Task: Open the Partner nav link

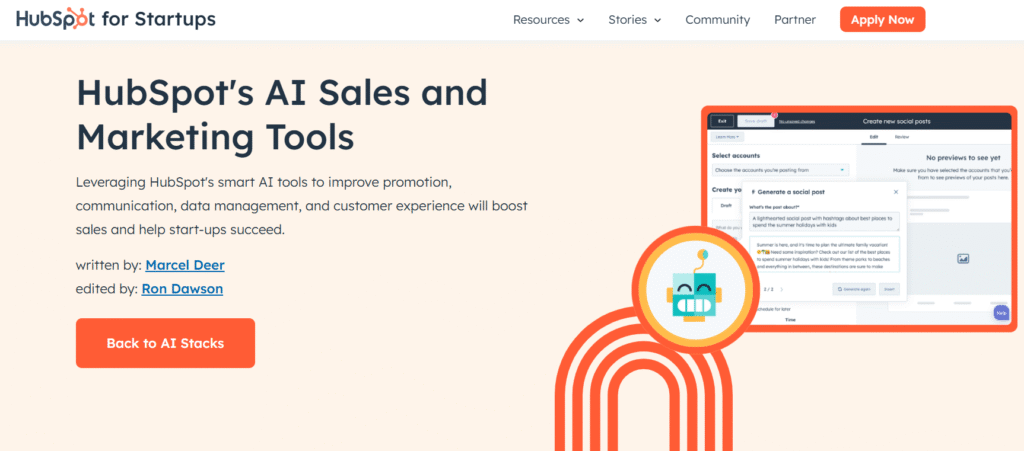Action: [795, 20]
